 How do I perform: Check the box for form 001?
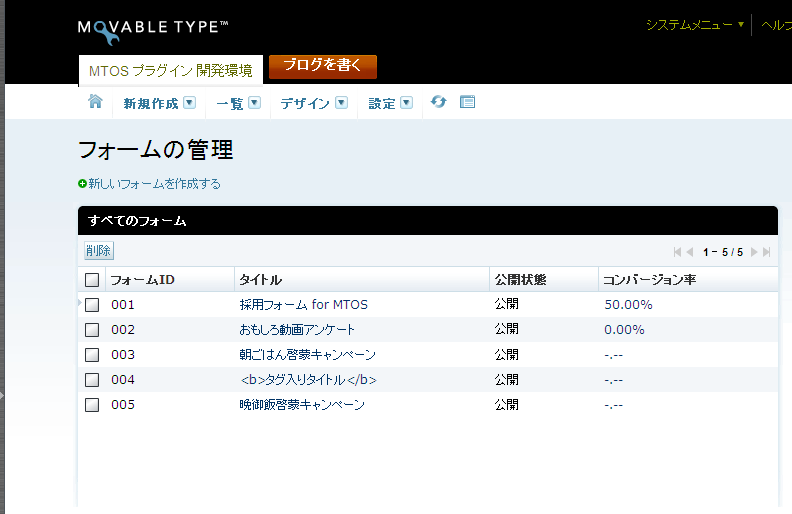(92, 305)
